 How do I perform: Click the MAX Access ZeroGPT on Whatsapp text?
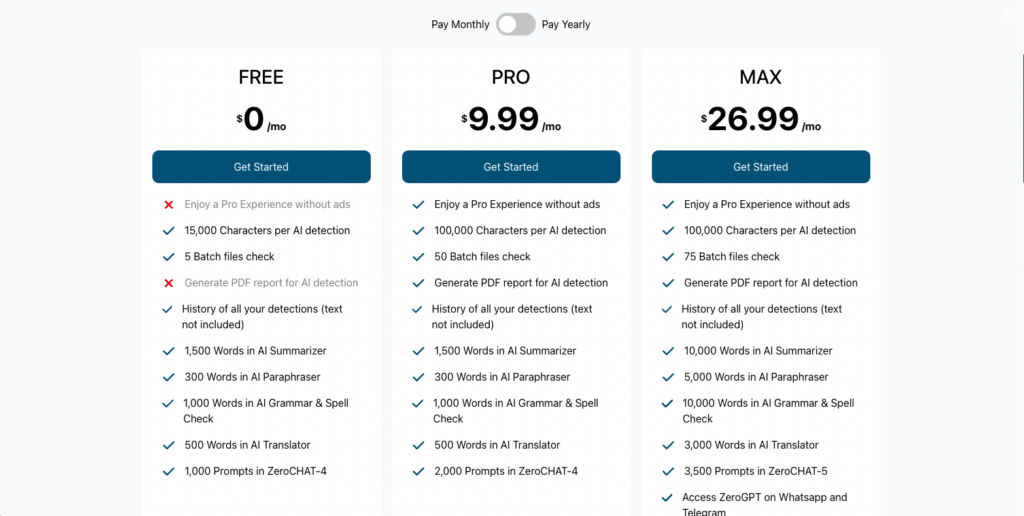coord(765,497)
